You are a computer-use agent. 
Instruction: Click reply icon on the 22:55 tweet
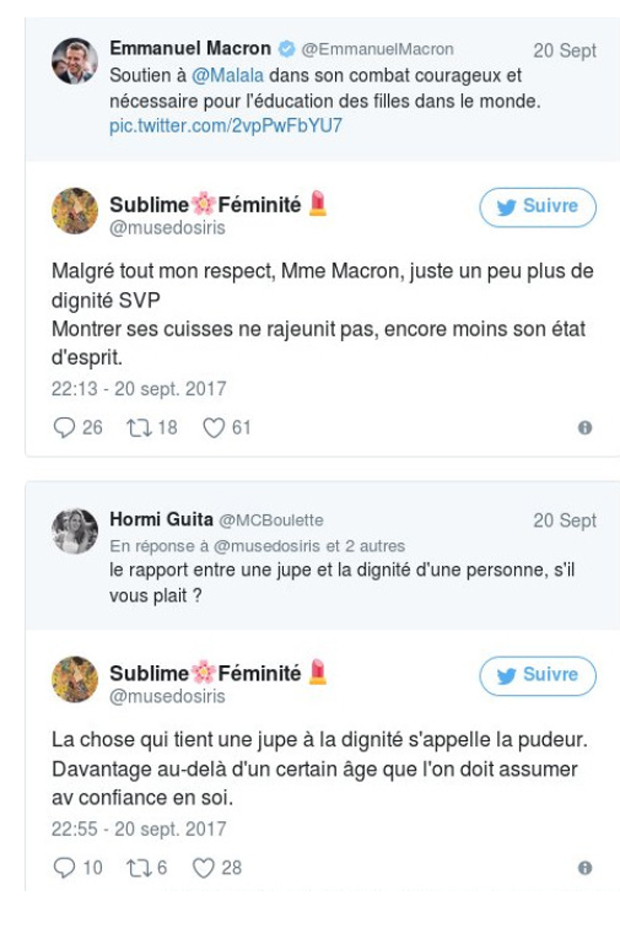click(65, 868)
